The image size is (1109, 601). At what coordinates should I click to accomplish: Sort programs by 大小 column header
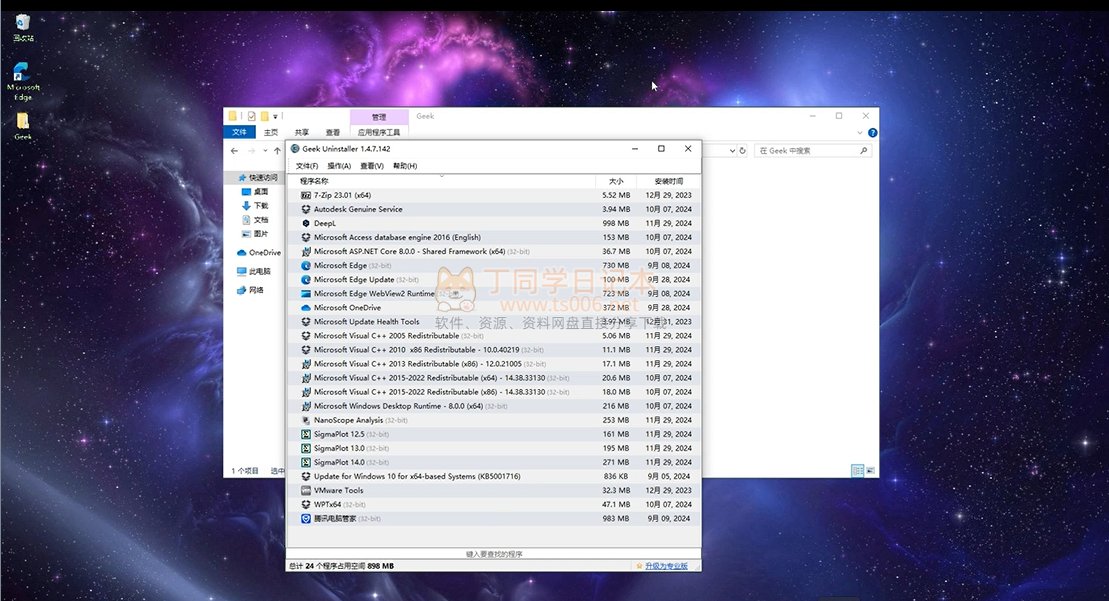point(615,181)
